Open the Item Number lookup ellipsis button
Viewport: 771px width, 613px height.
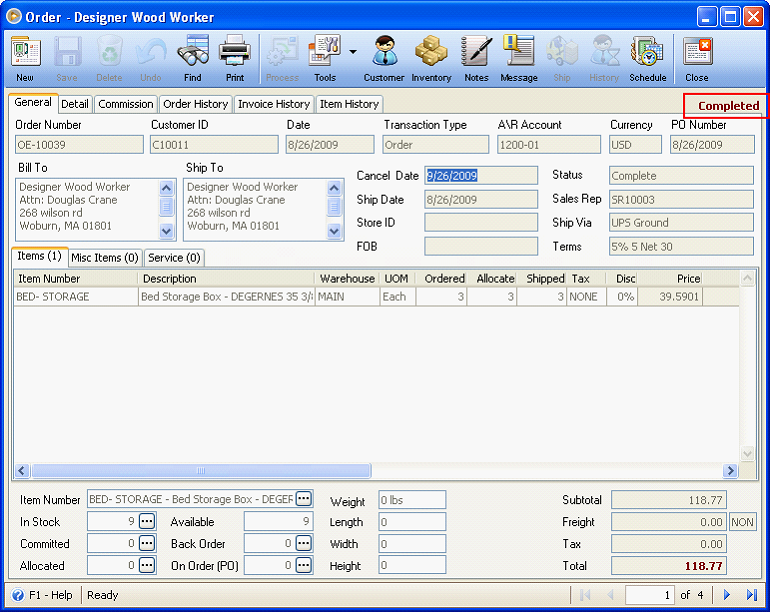click(304, 499)
